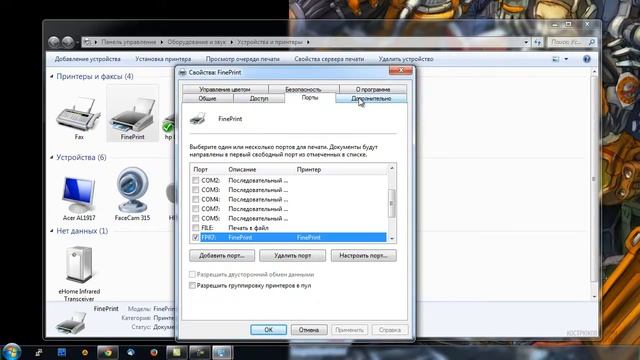Check the COM3: port checkbox
Viewport: 640px width, 360px height.
pyautogui.click(x=196, y=190)
